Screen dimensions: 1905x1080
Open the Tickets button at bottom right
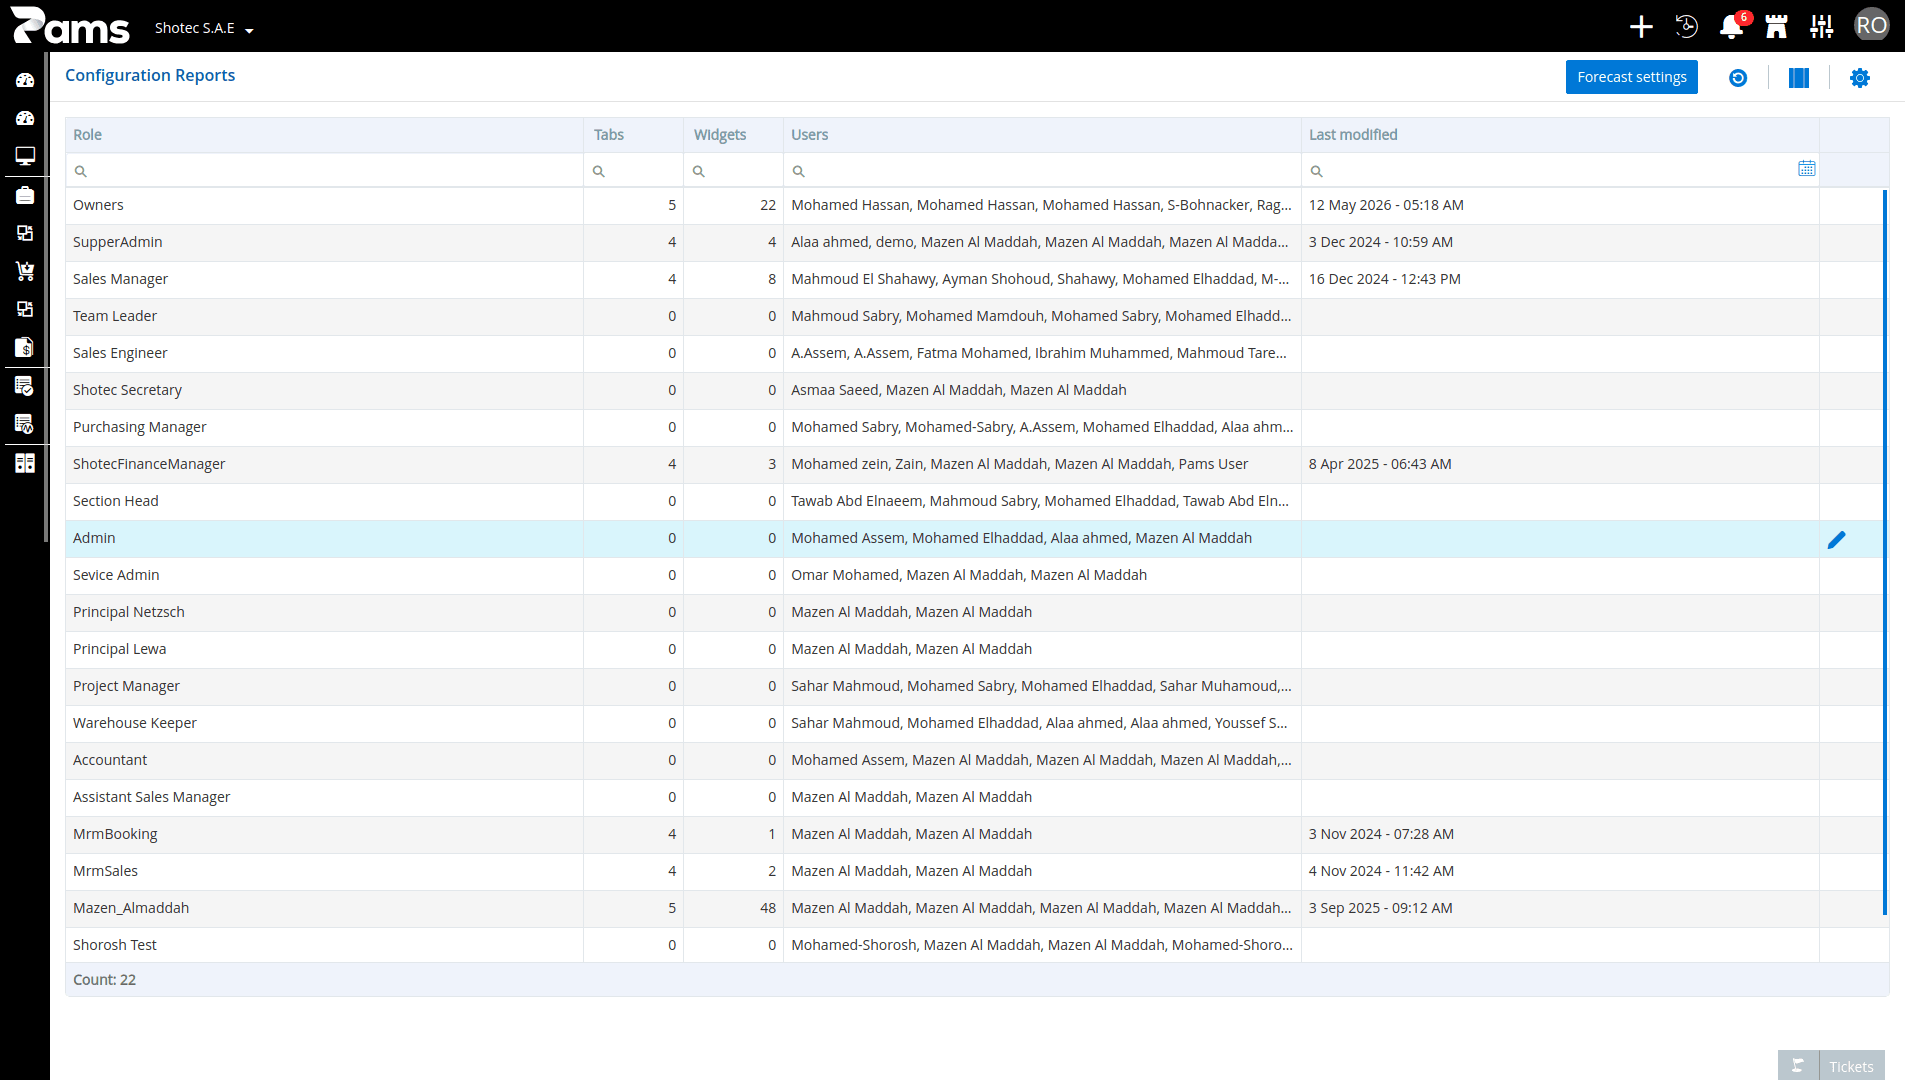(x=1851, y=1066)
